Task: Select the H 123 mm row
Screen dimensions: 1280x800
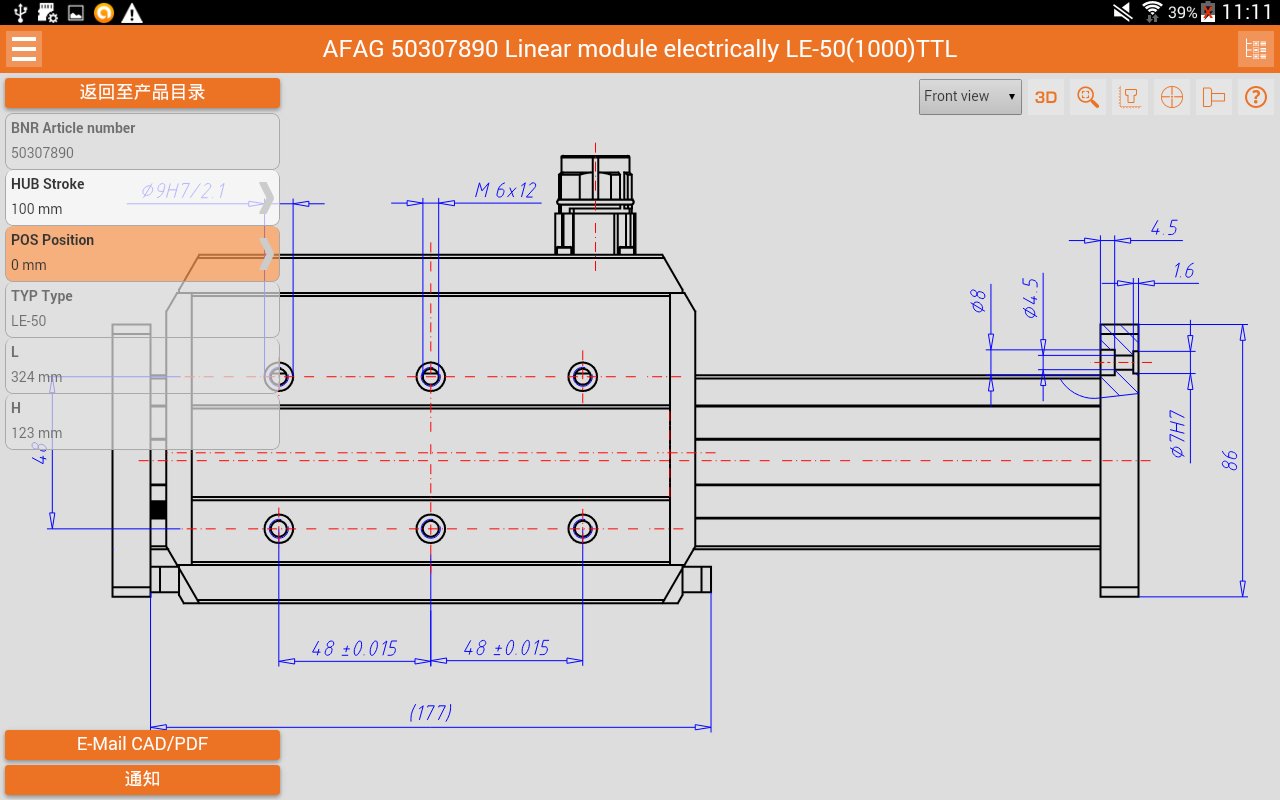Action: pyautogui.click(x=142, y=421)
